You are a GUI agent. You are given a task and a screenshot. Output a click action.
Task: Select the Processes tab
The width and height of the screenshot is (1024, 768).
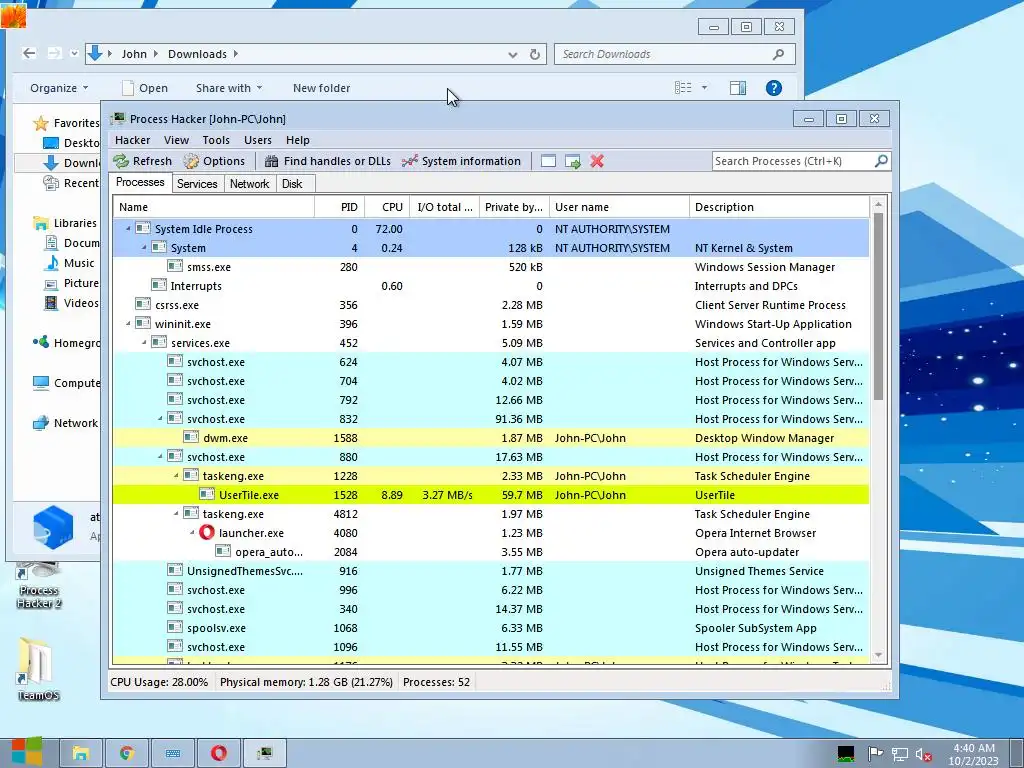tap(140, 182)
